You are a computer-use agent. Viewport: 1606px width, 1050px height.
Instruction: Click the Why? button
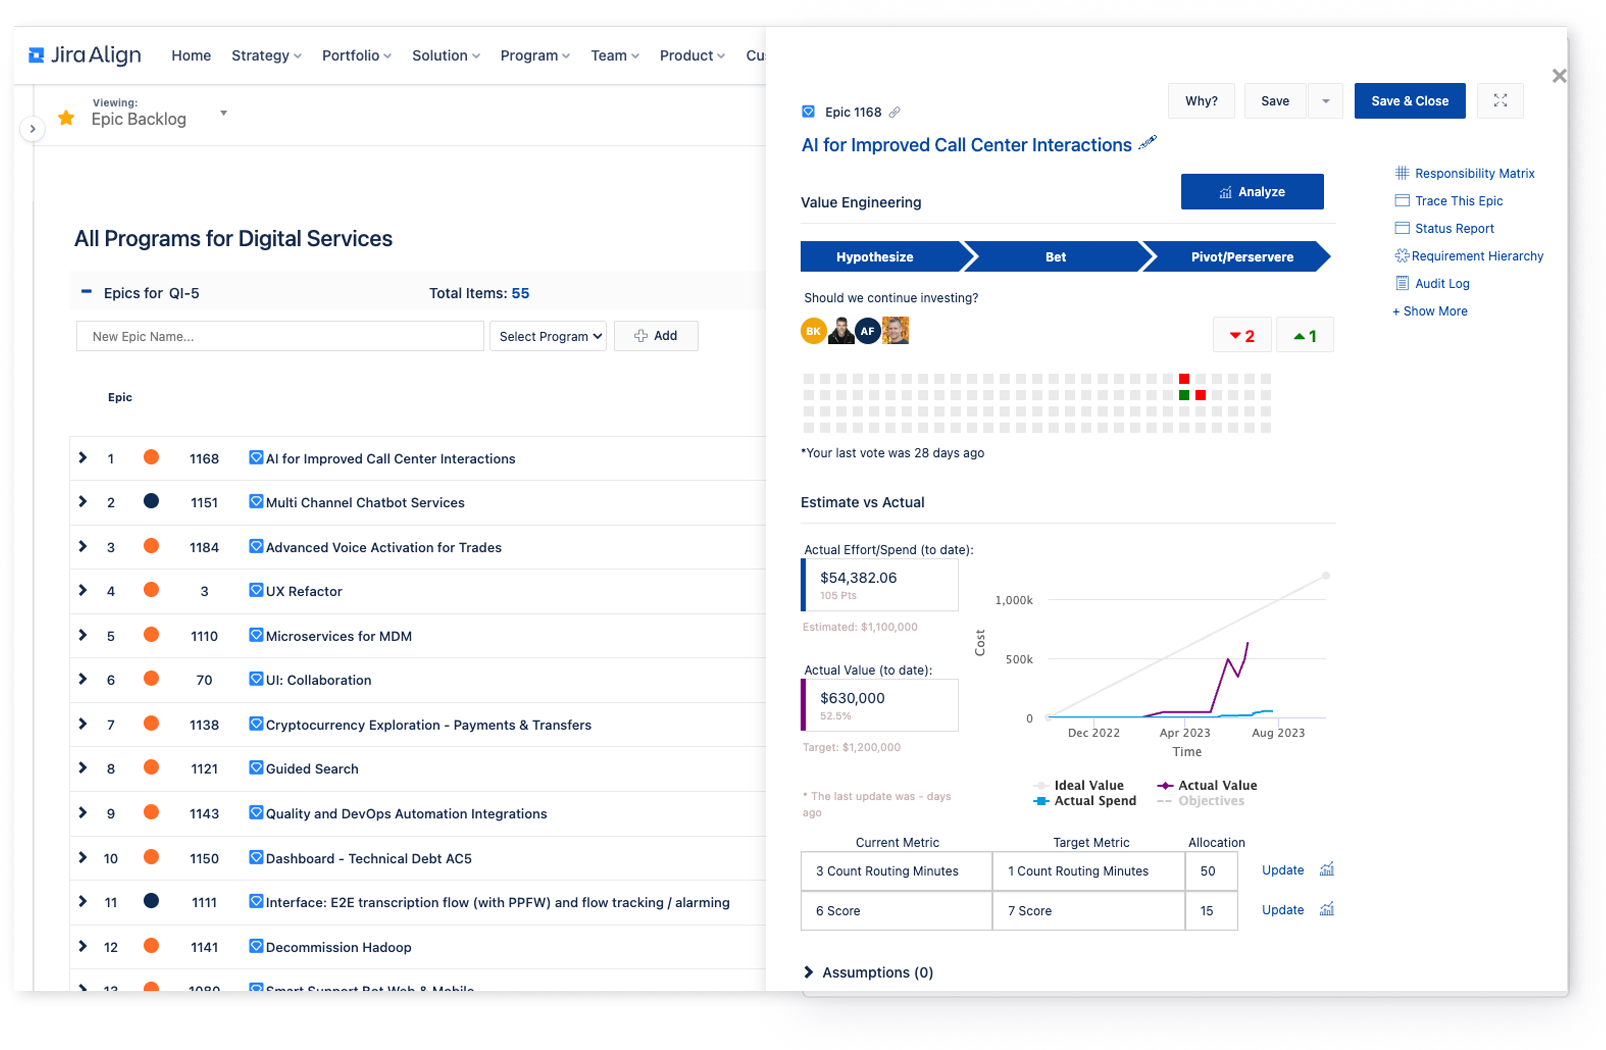point(1201,100)
